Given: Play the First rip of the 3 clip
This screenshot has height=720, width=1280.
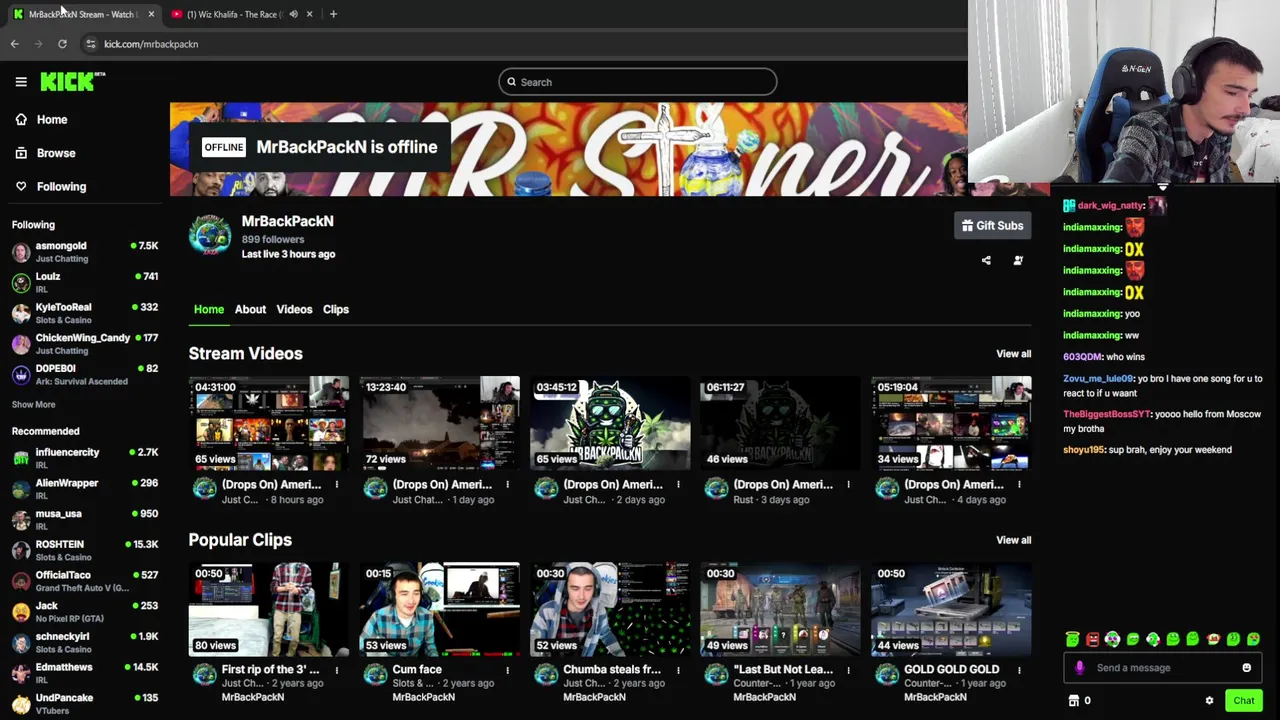Looking at the screenshot, I should tap(269, 609).
